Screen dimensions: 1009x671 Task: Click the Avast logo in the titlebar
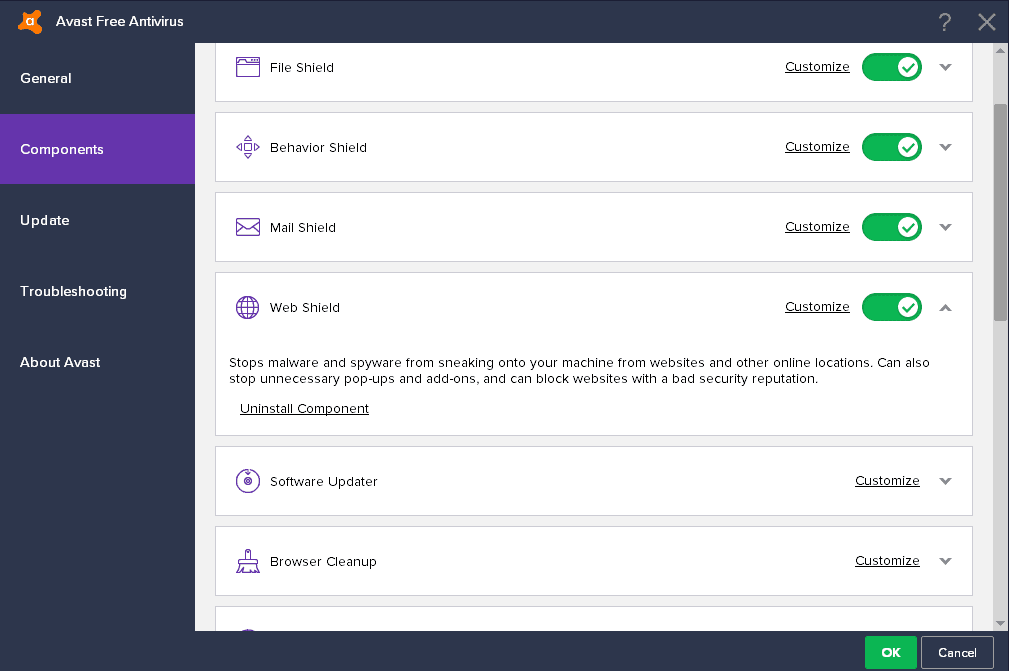[x=29, y=21]
